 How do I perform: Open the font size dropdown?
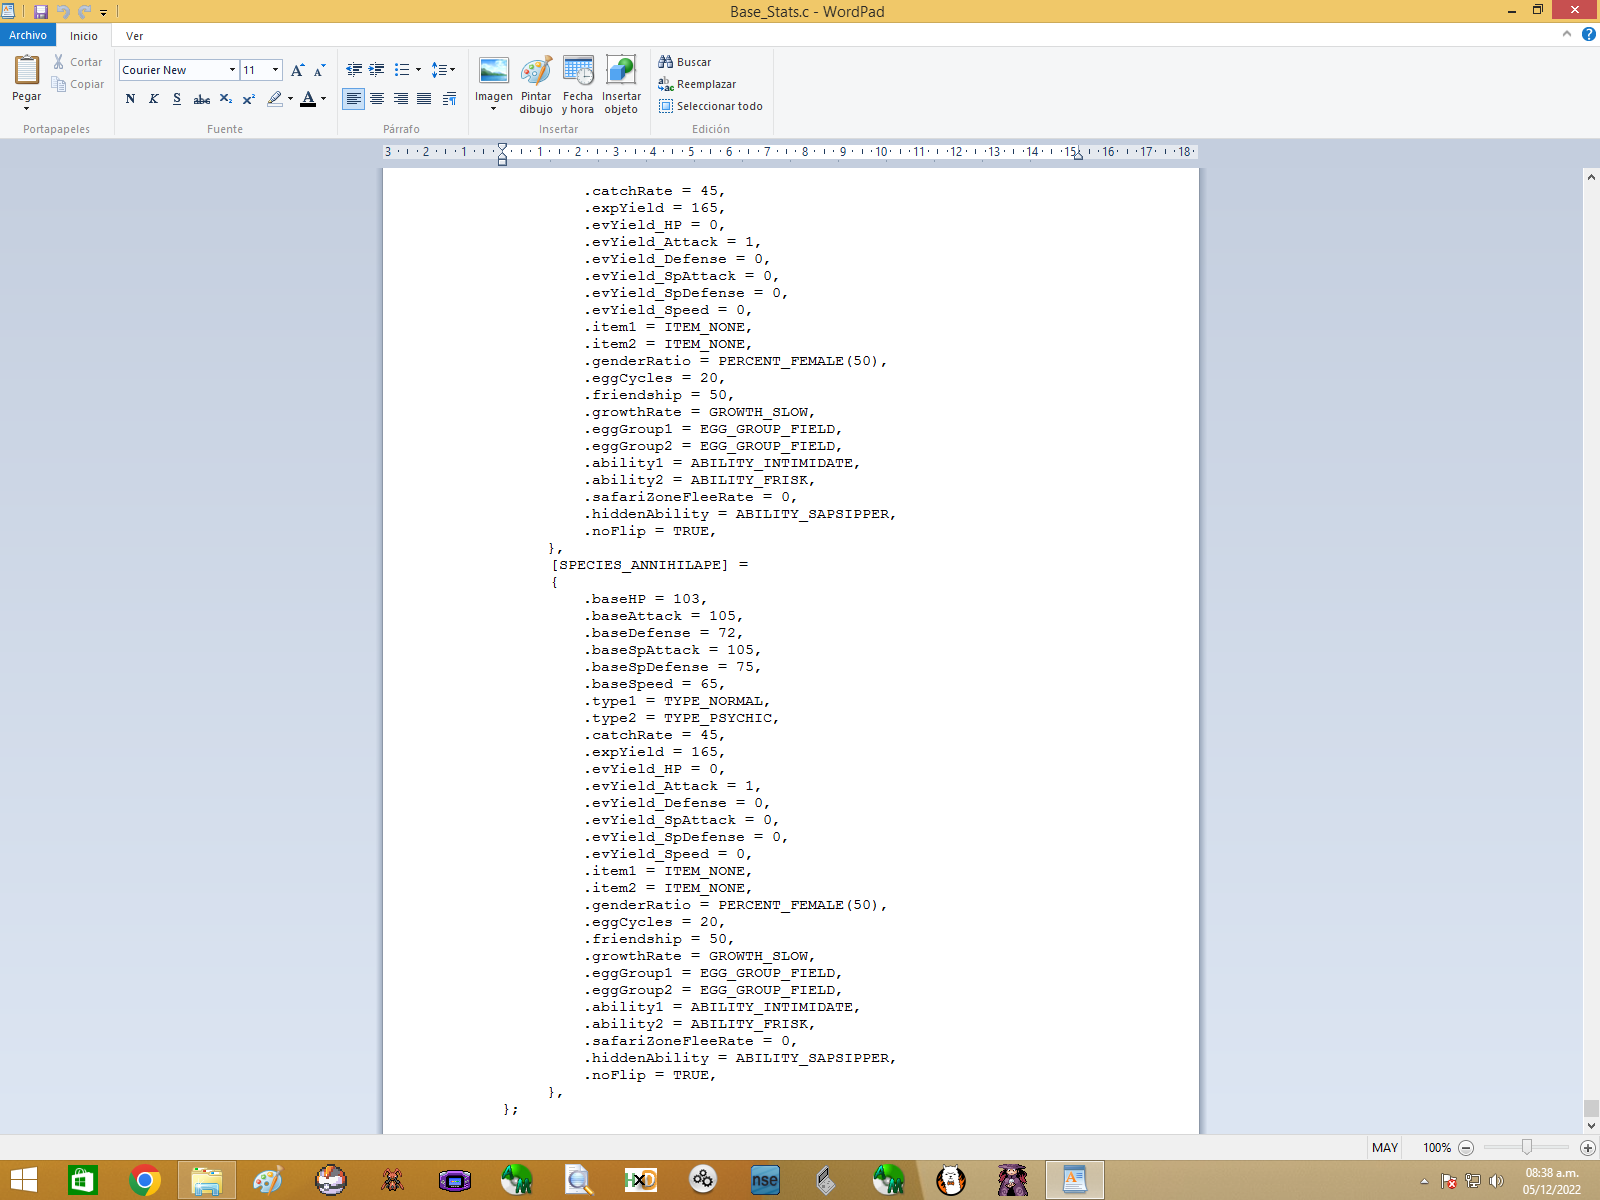pos(275,70)
